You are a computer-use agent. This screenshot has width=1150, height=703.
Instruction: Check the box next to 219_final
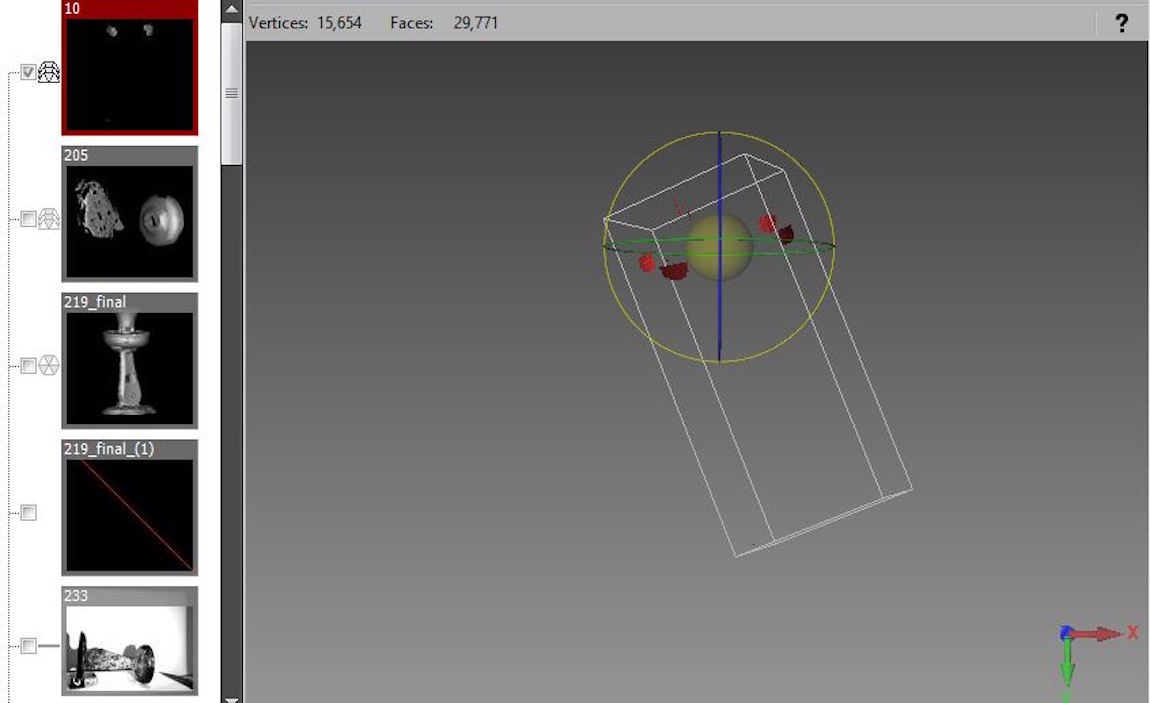28,366
